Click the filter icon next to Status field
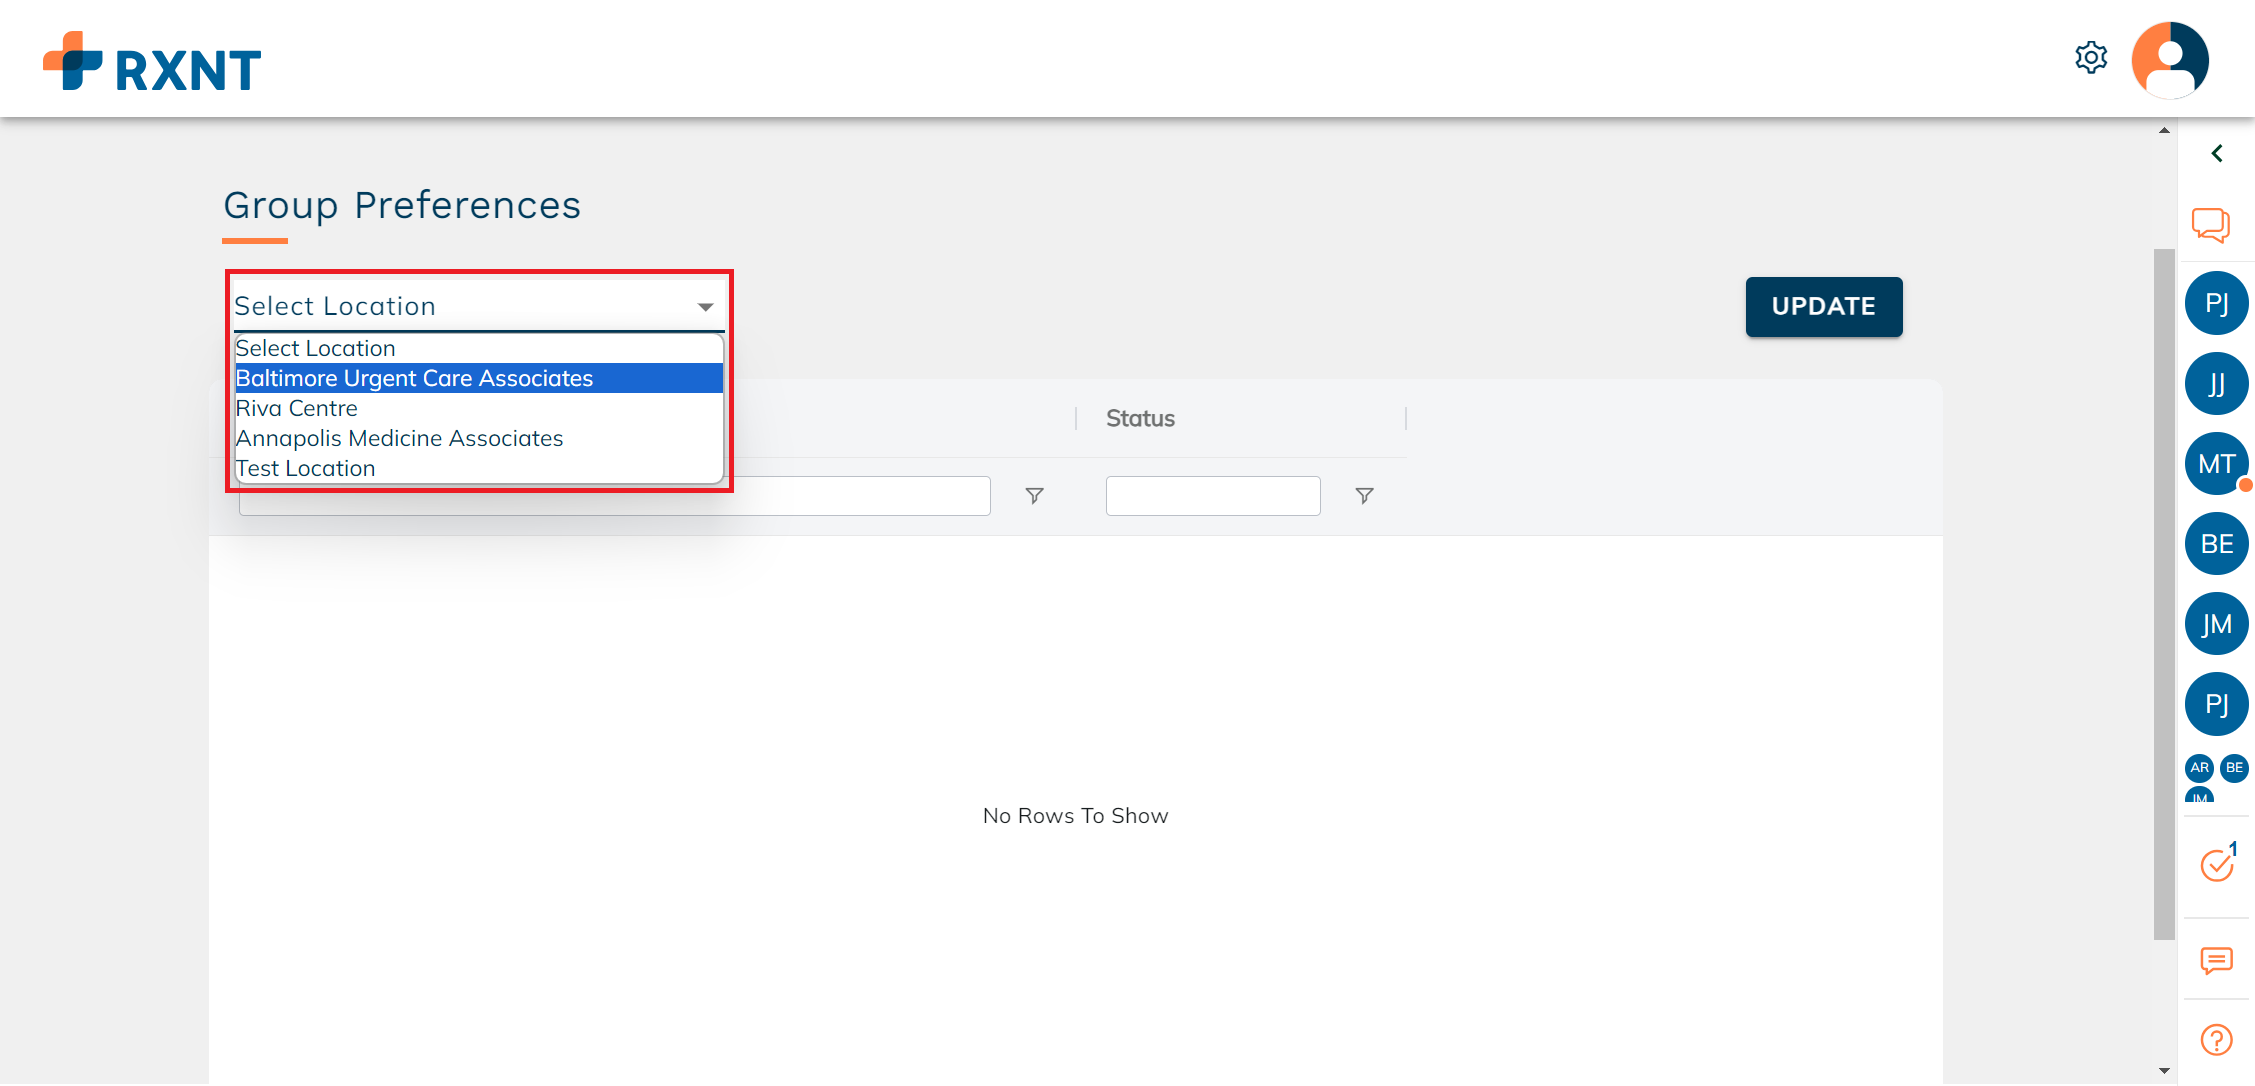Image resolution: width=2255 pixels, height=1086 pixels. 1364,496
